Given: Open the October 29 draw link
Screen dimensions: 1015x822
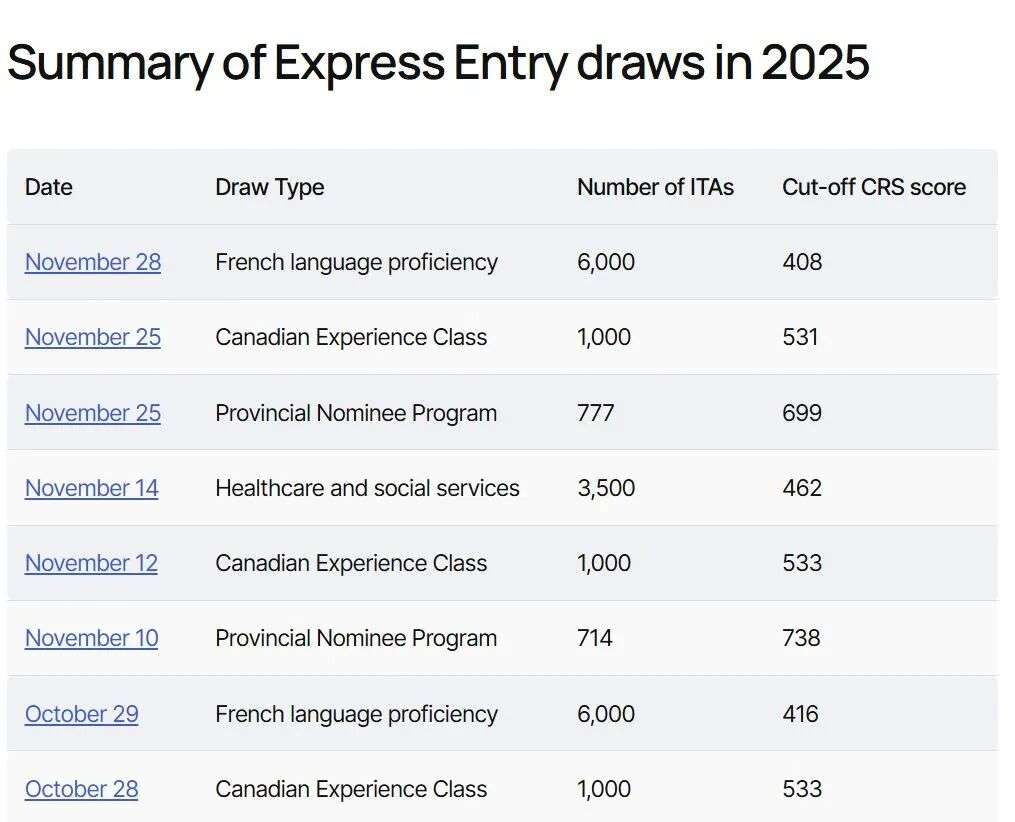Looking at the screenshot, I should 81,714.
